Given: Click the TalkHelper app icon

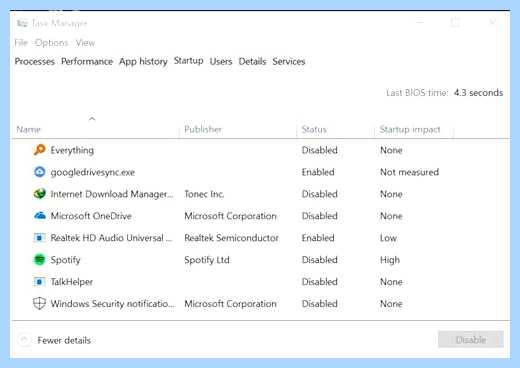Looking at the screenshot, I should pyautogui.click(x=39, y=282).
